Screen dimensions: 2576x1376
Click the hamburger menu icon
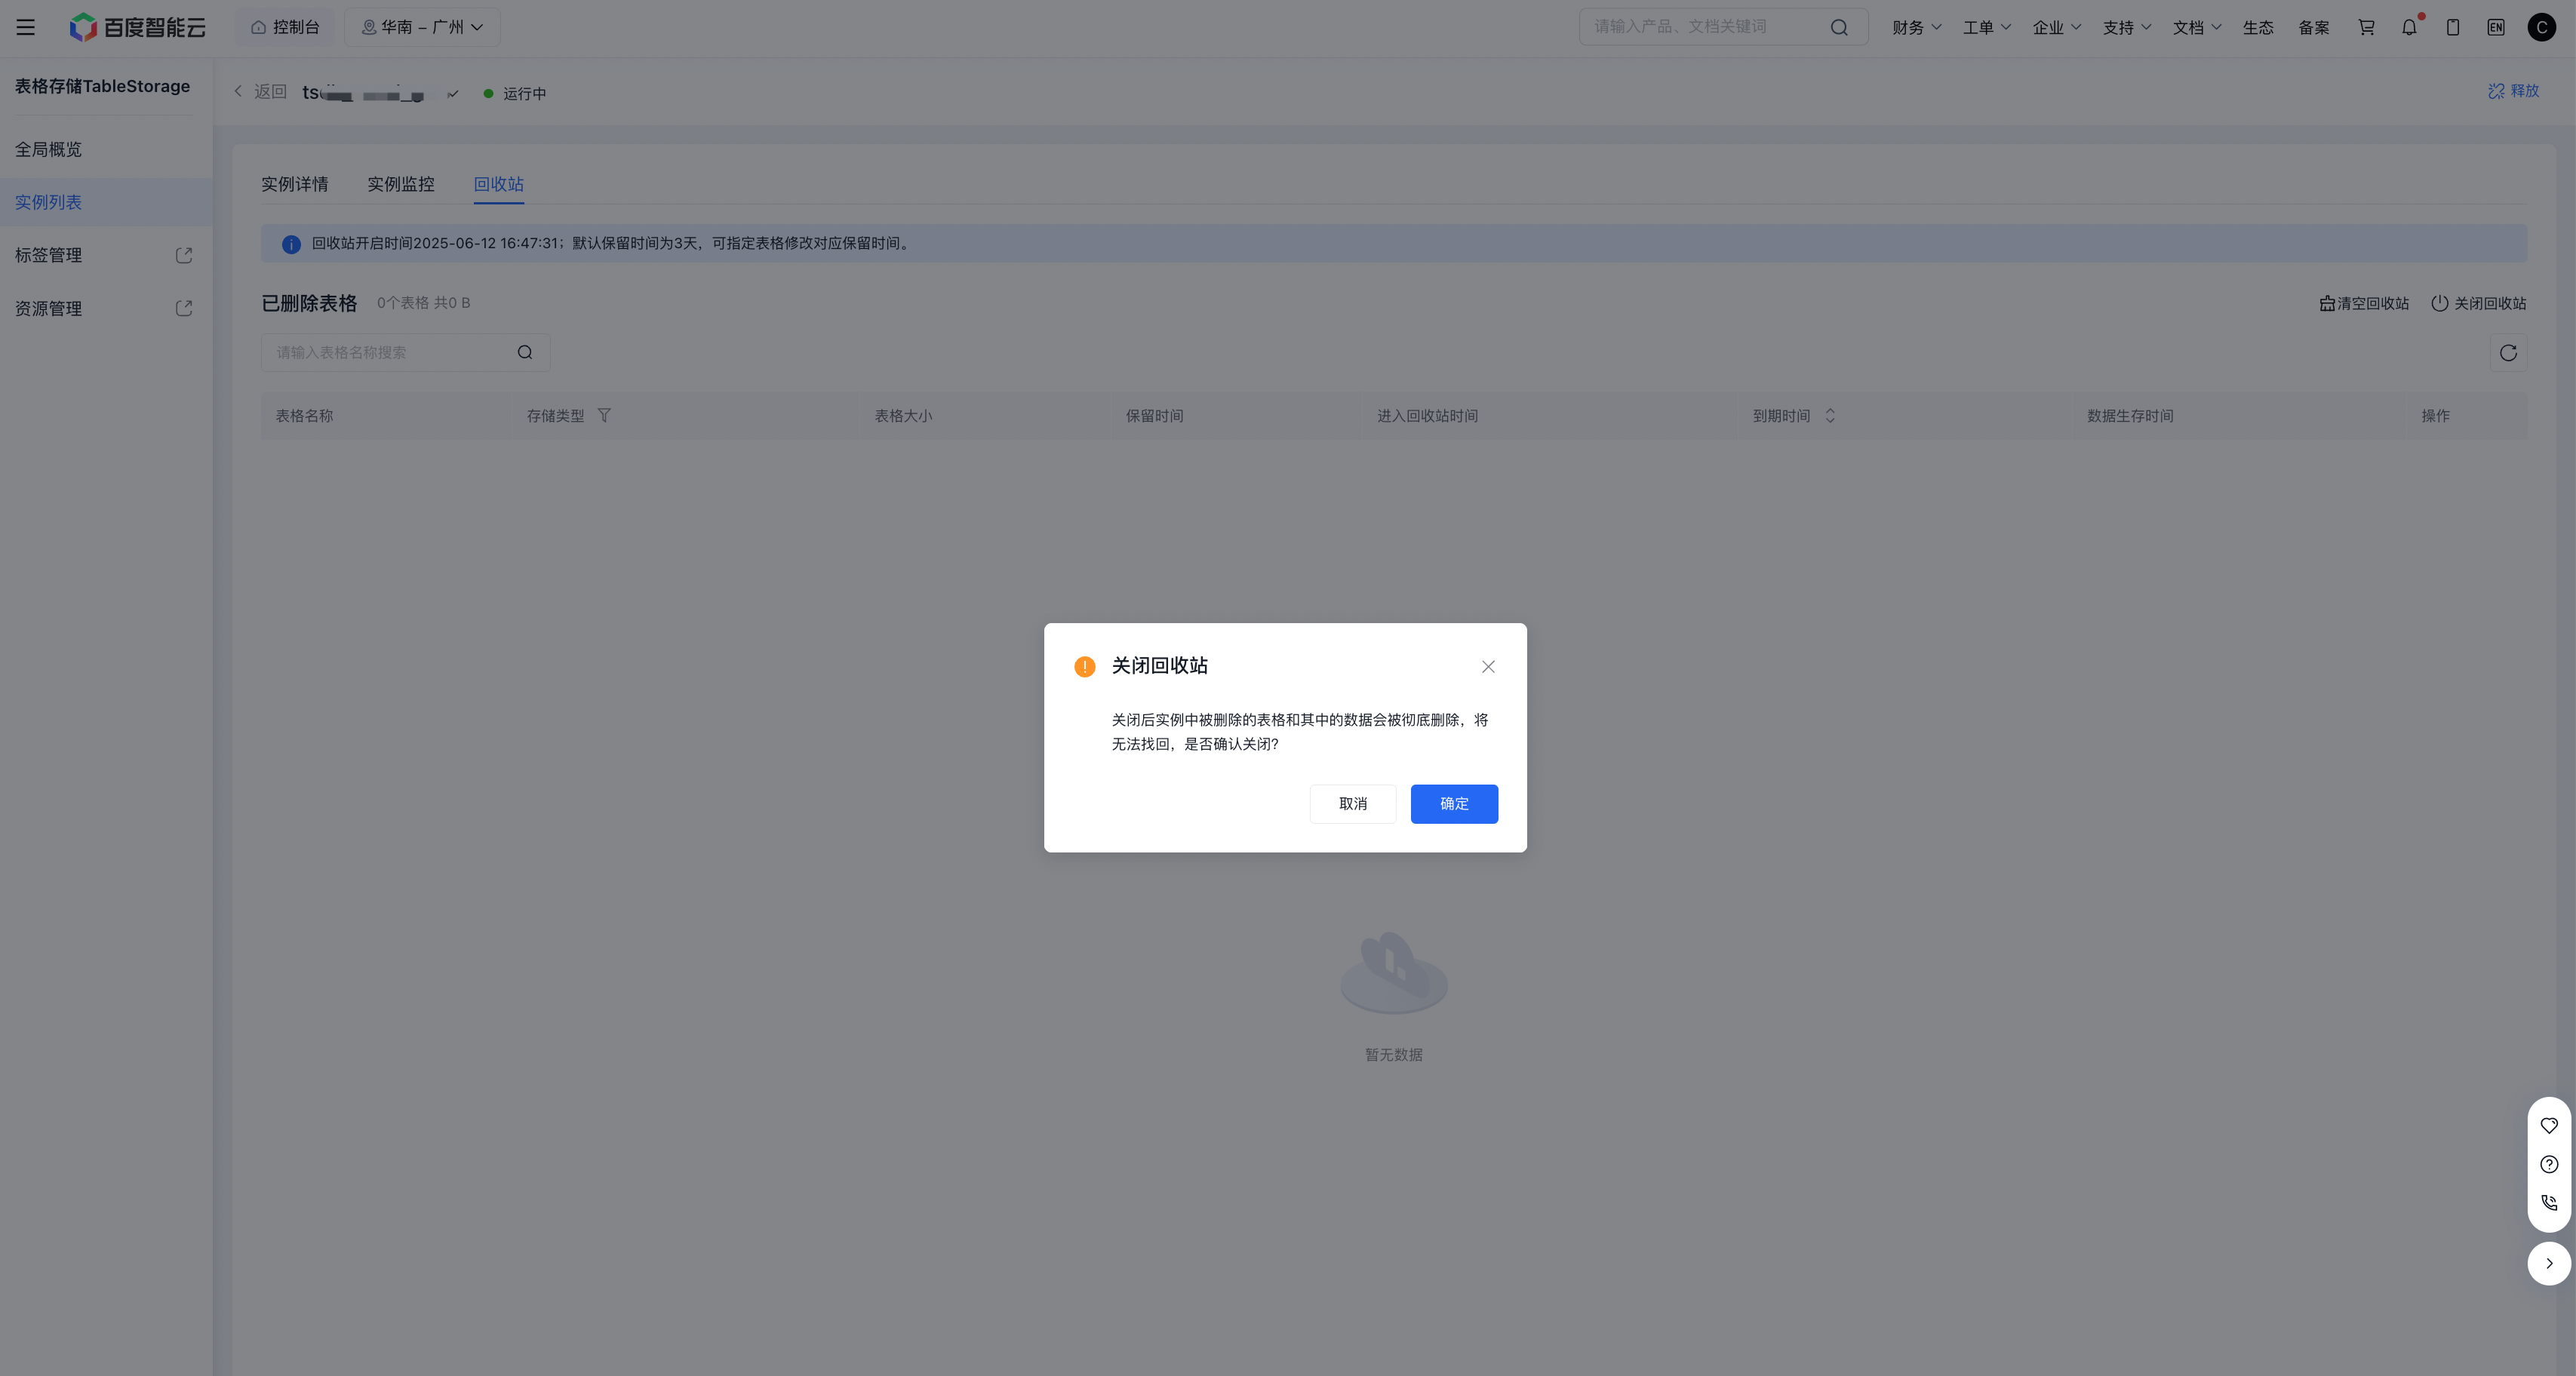coord(26,27)
